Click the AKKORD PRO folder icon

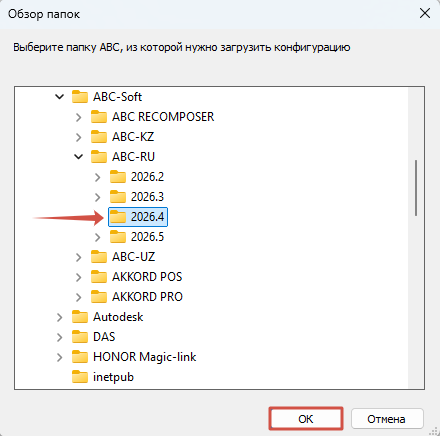point(99,297)
